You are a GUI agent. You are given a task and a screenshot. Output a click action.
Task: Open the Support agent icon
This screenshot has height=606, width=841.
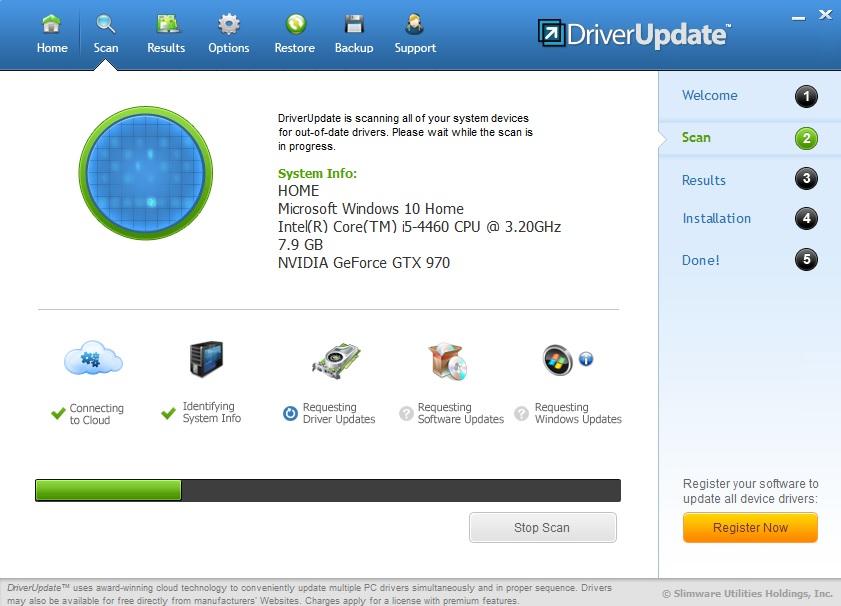coord(415,24)
